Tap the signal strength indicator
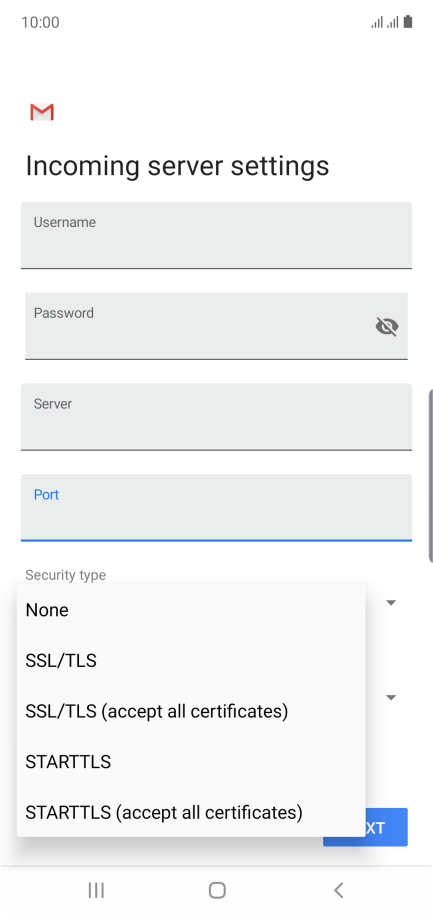This screenshot has width=433, height=916. (x=384, y=23)
